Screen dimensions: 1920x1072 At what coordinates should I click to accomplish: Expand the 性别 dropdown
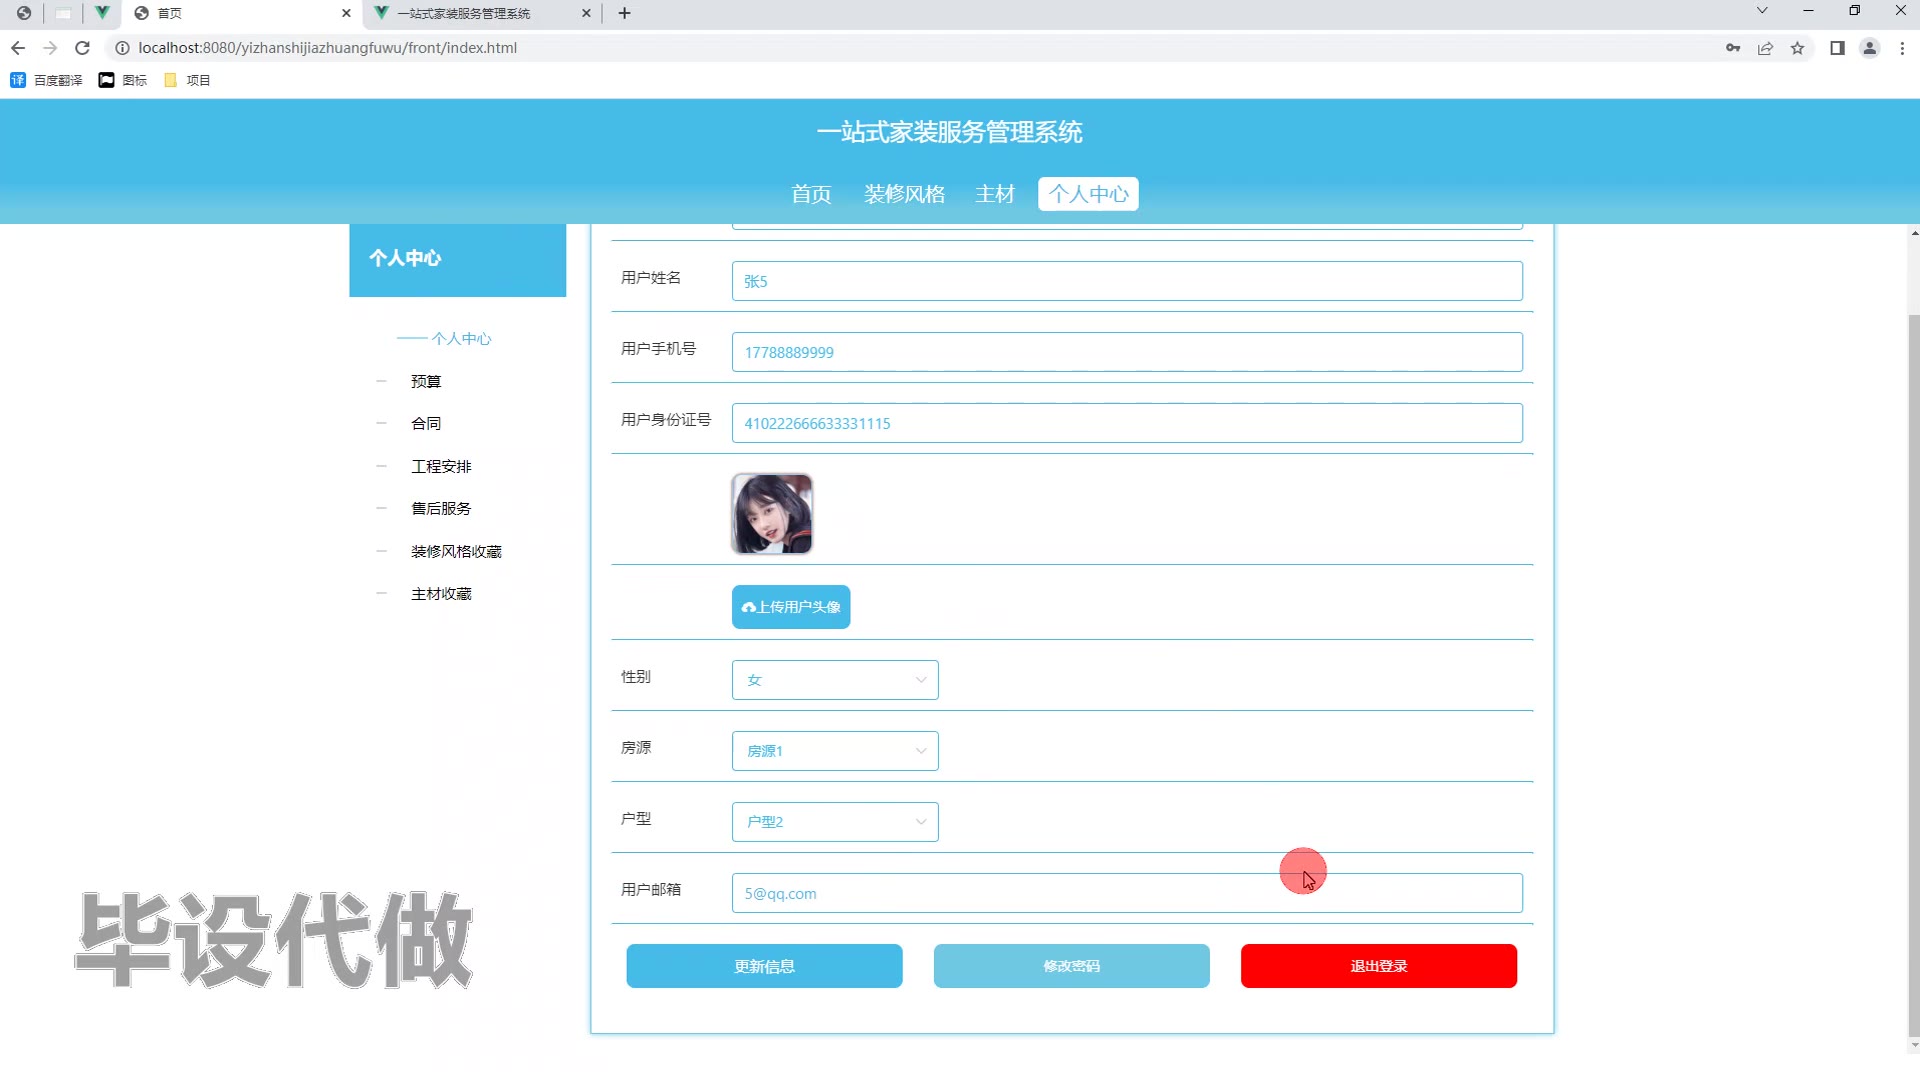click(835, 680)
